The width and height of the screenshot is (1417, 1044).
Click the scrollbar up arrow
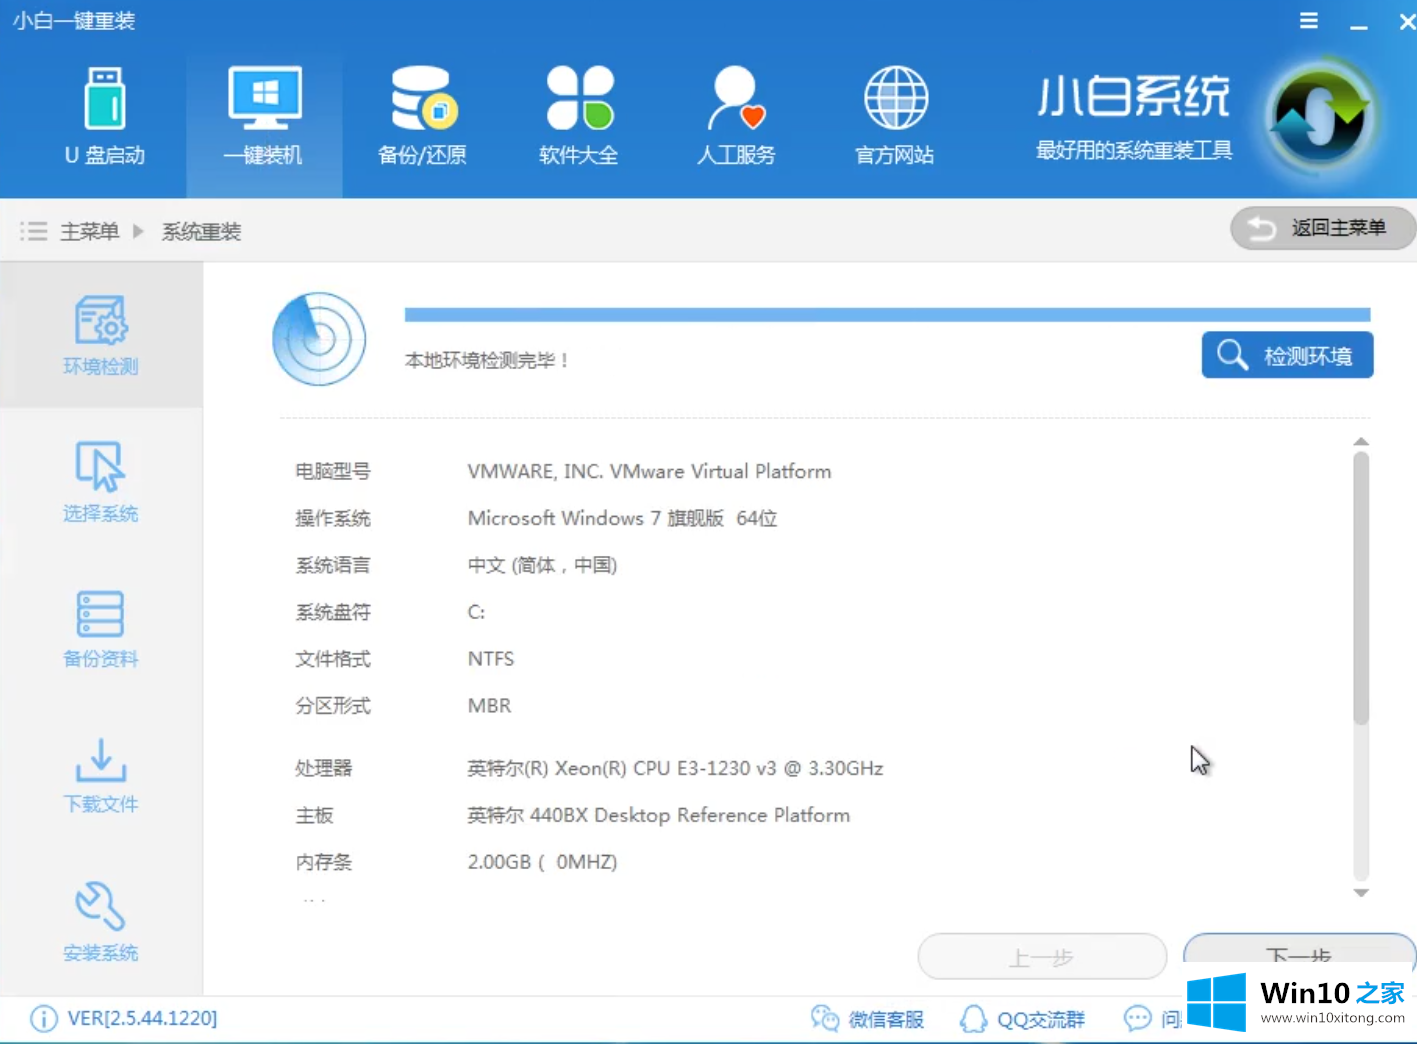click(x=1361, y=441)
